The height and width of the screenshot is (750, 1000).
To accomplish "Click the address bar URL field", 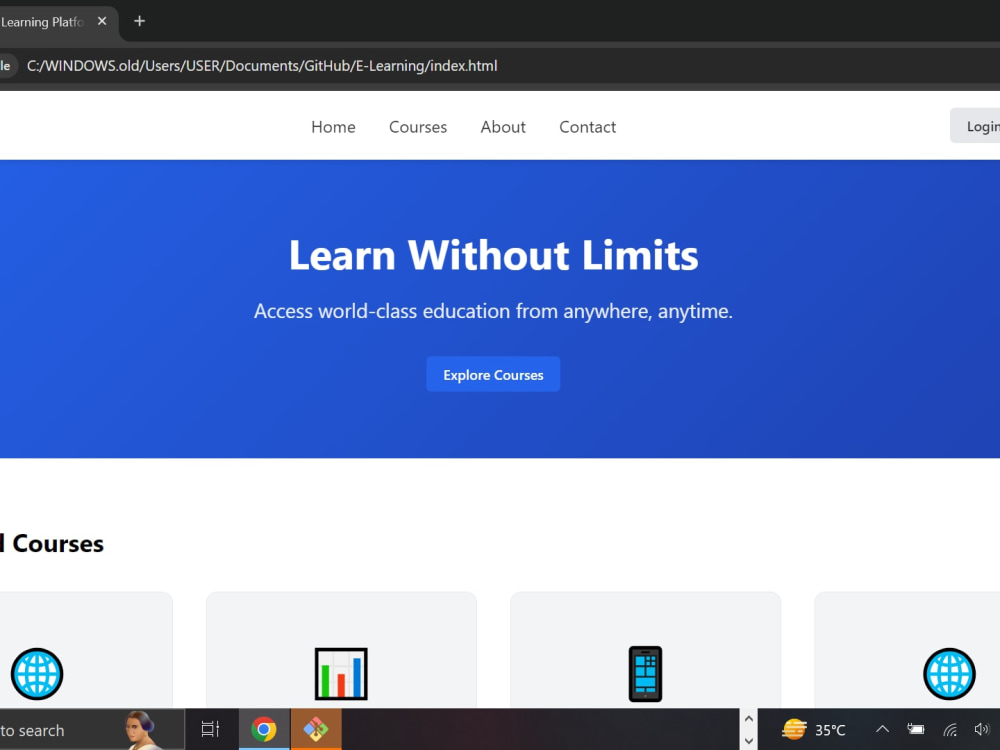I will (x=261, y=66).
